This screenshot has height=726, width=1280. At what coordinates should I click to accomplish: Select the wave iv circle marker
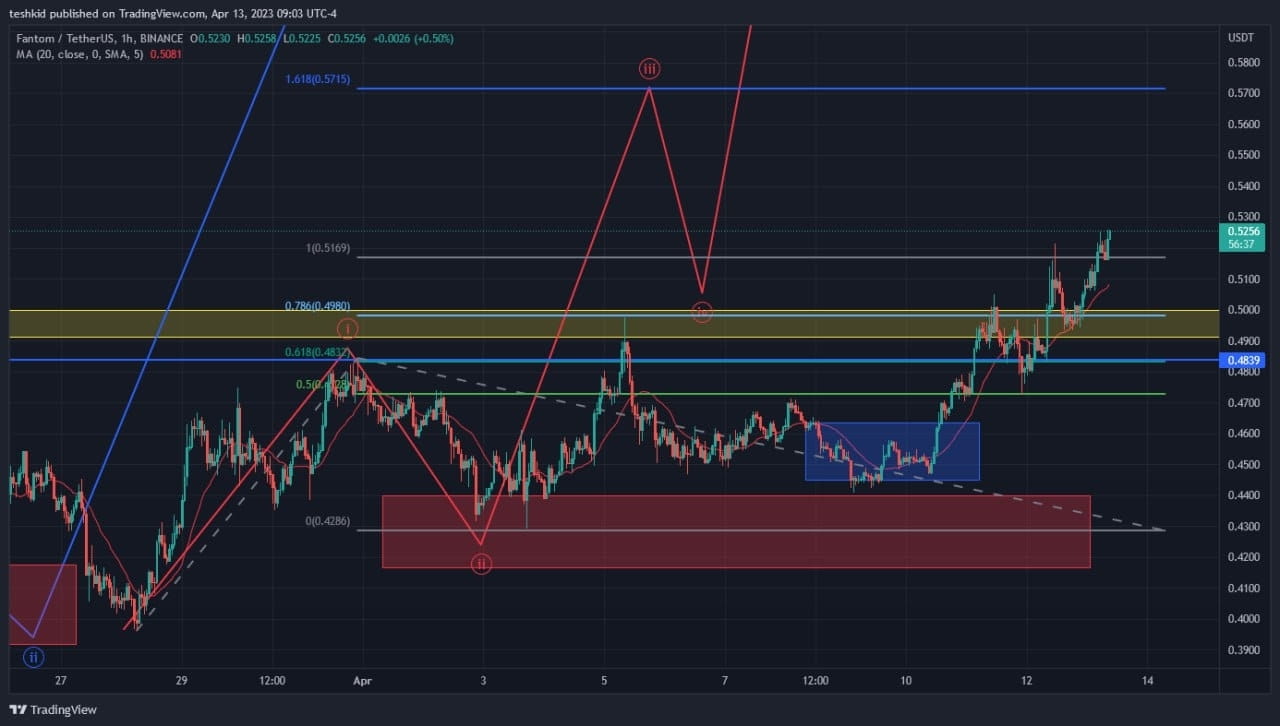point(702,313)
